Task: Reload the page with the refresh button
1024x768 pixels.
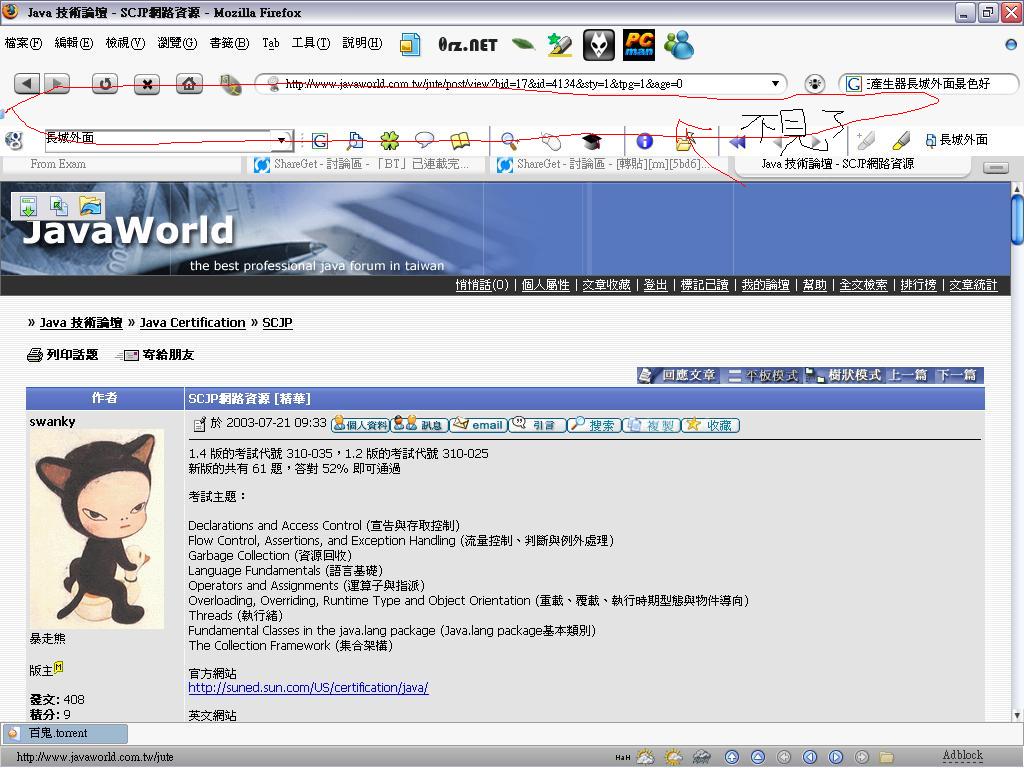Action: [105, 84]
